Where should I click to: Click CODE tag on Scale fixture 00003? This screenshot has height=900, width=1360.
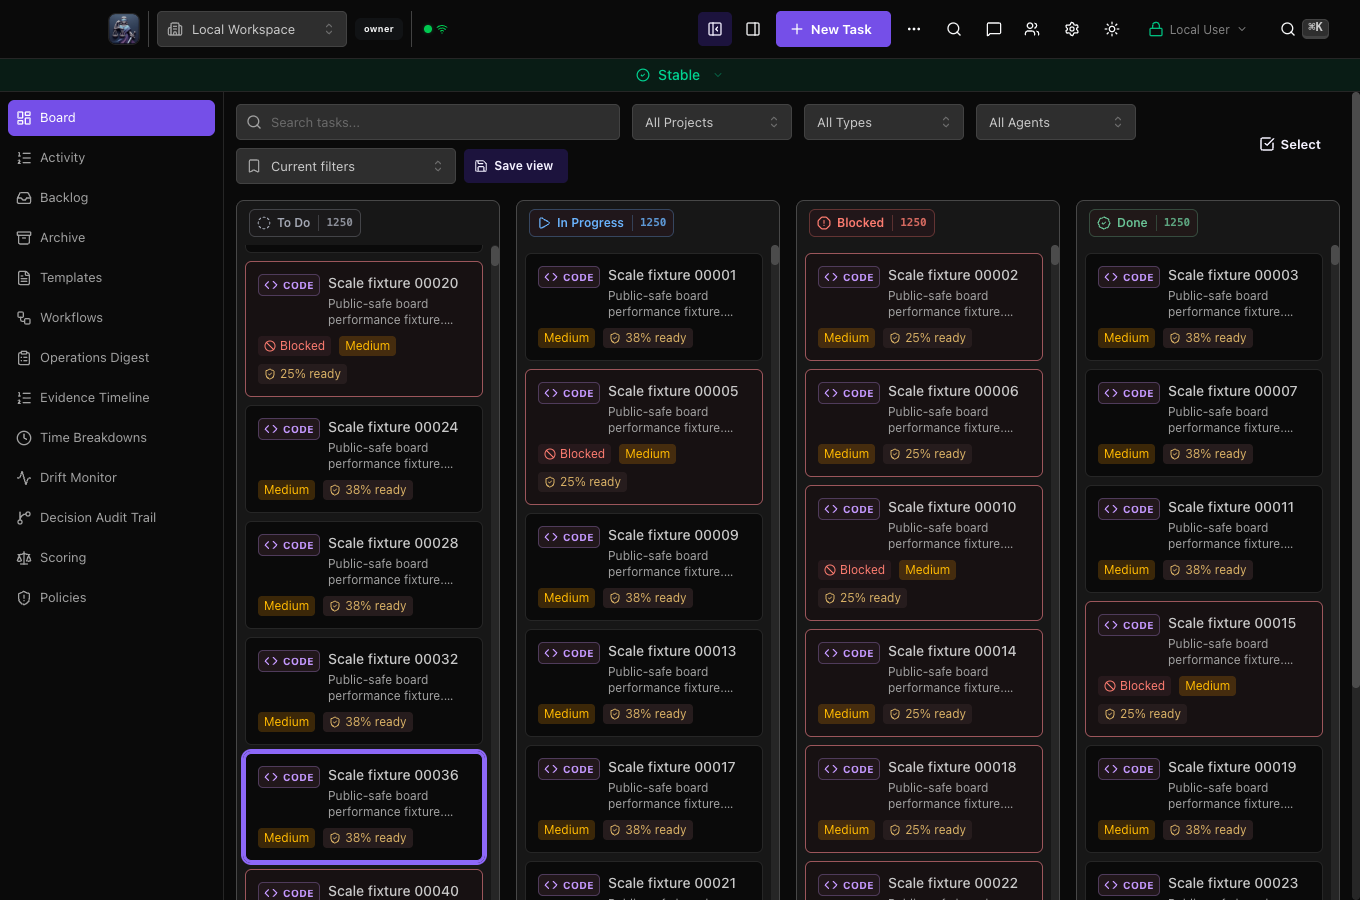(1129, 277)
